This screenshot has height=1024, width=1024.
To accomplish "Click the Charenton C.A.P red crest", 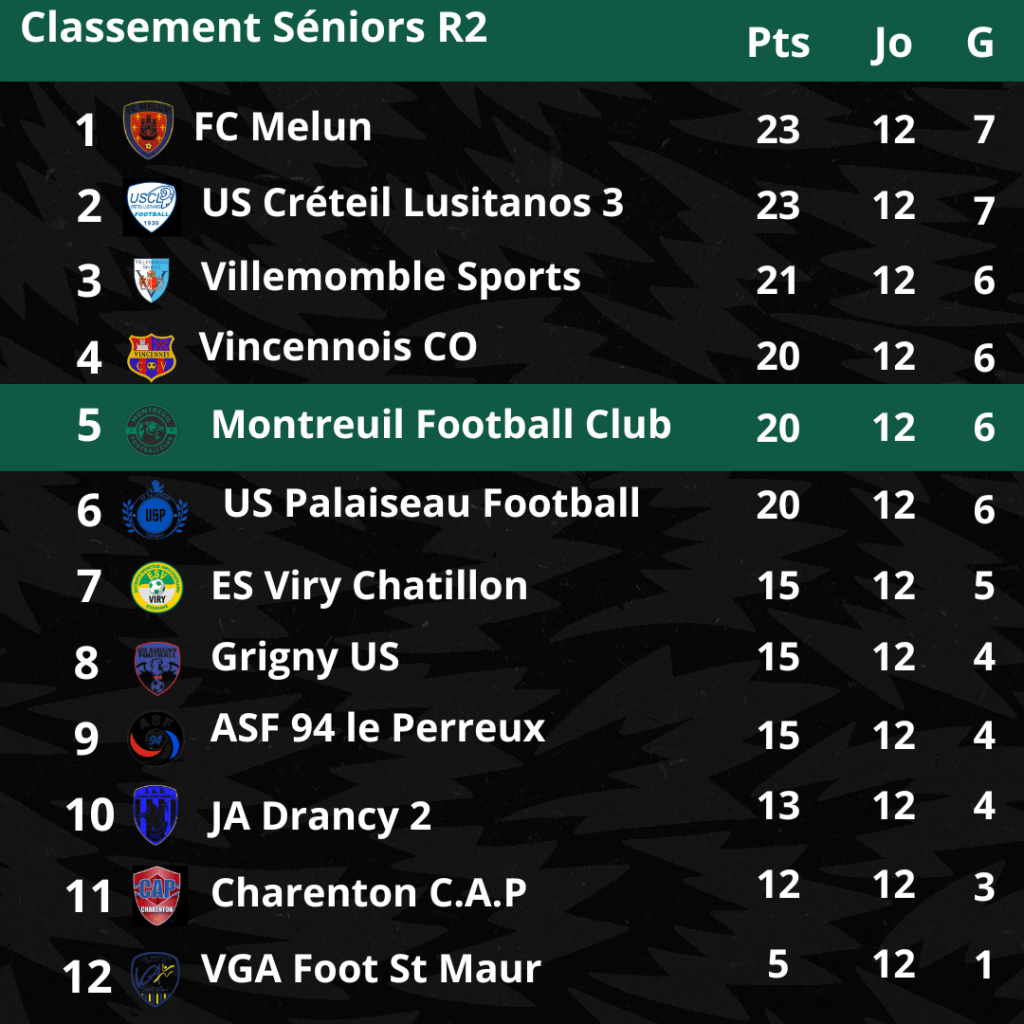I will point(159,895).
